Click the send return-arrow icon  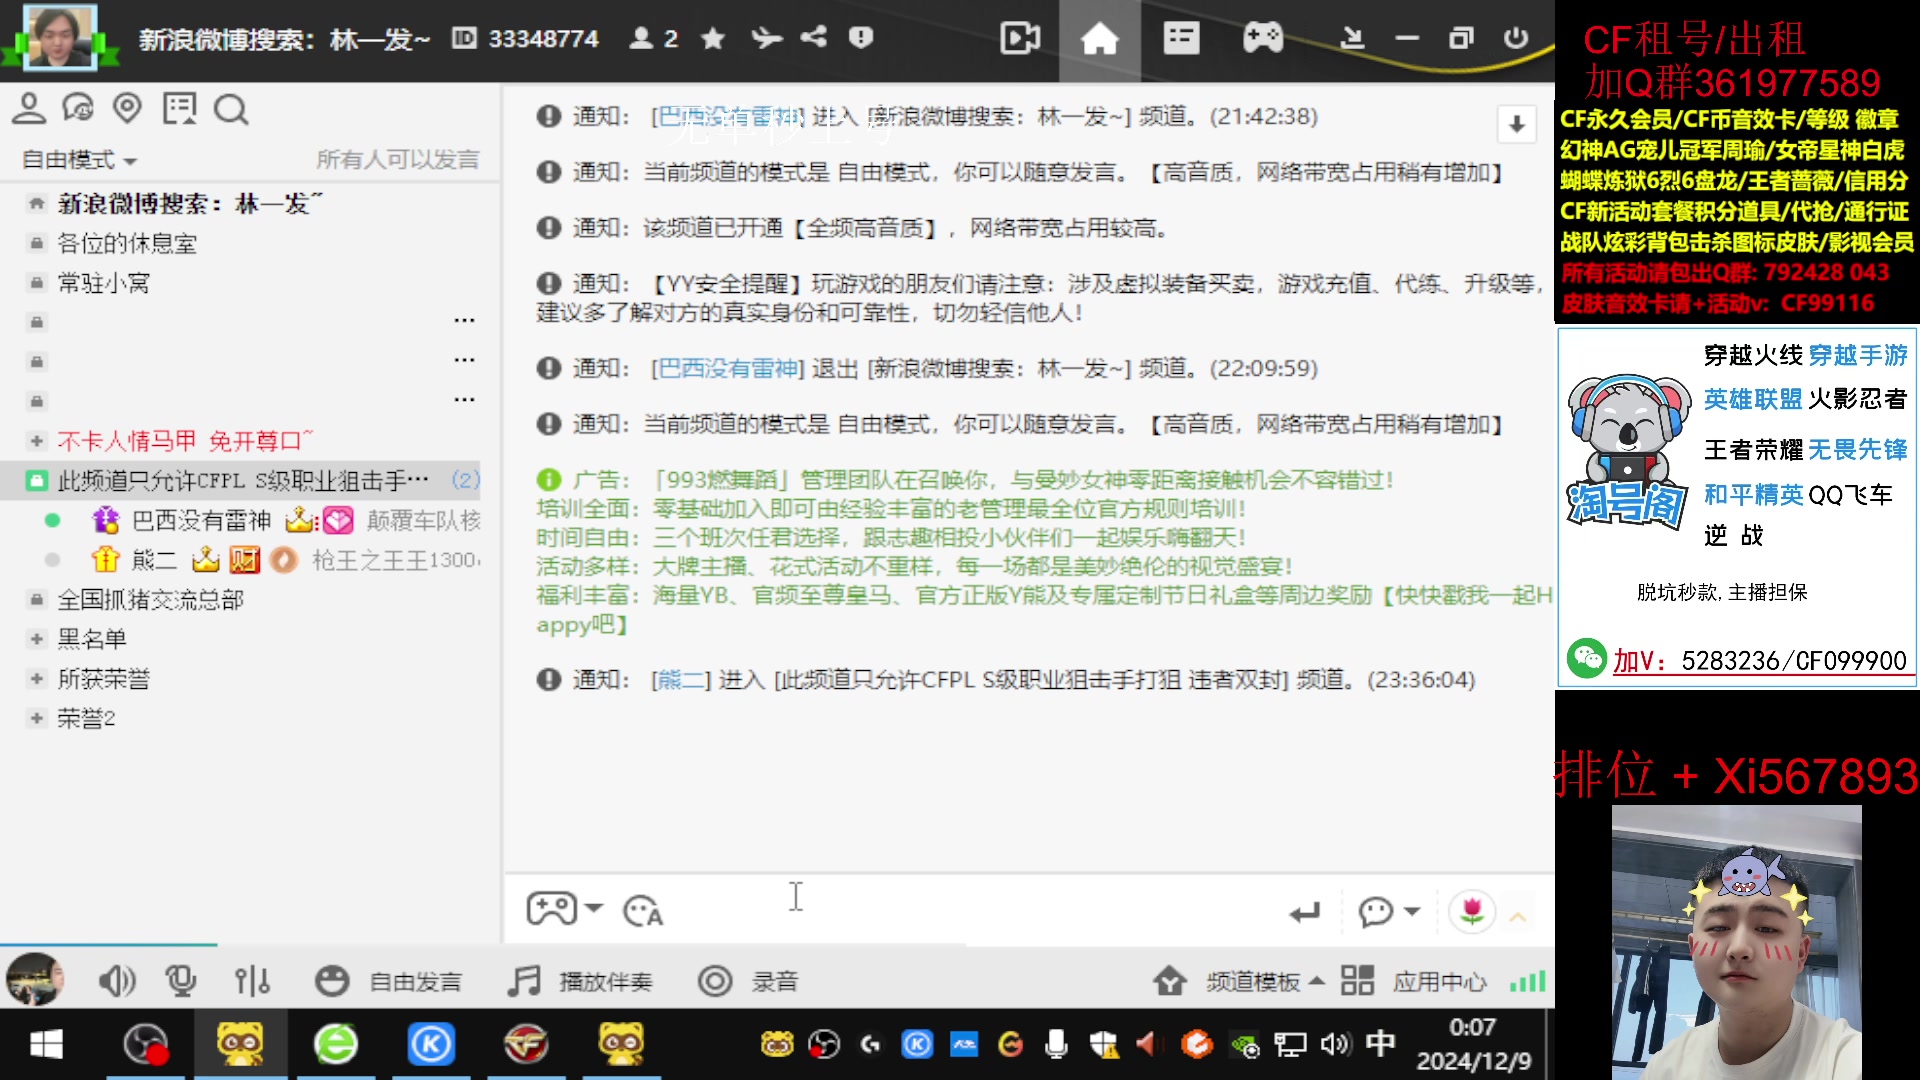pos(1304,911)
